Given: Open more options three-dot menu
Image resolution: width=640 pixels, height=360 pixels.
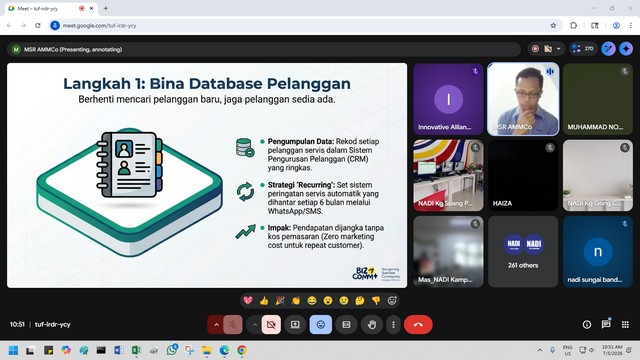Looking at the screenshot, I should (393, 324).
